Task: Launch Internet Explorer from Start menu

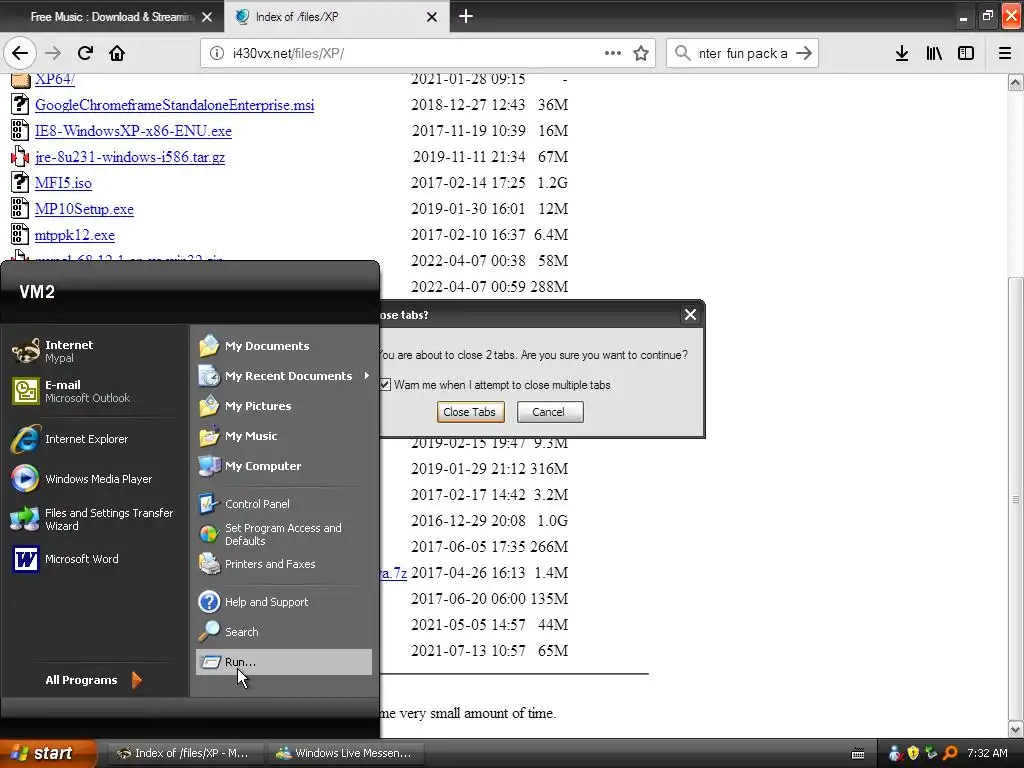Action: coord(95,439)
